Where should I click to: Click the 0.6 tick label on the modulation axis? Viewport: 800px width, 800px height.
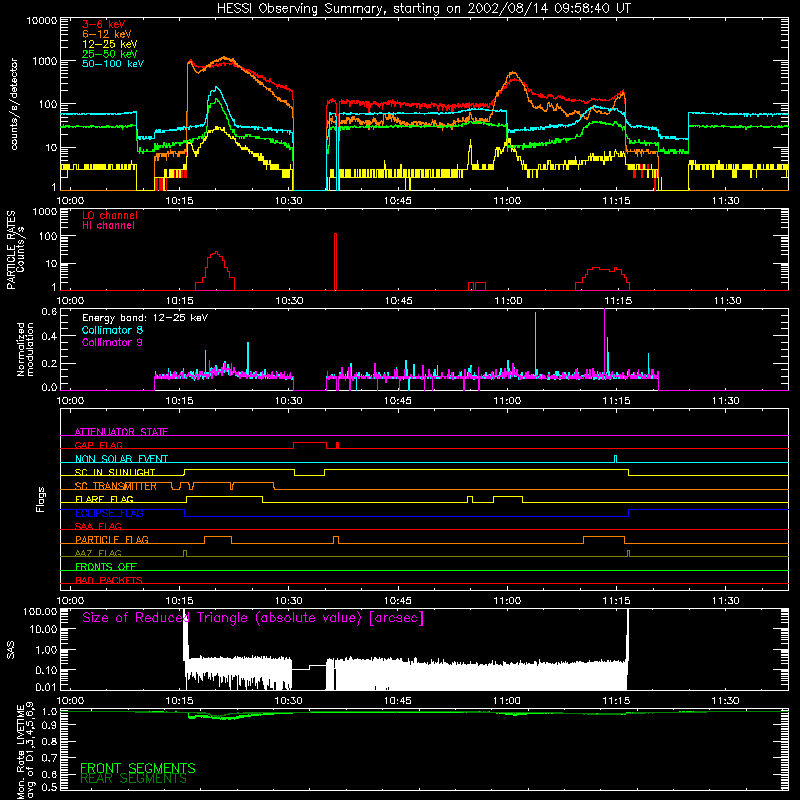click(x=49, y=312)
